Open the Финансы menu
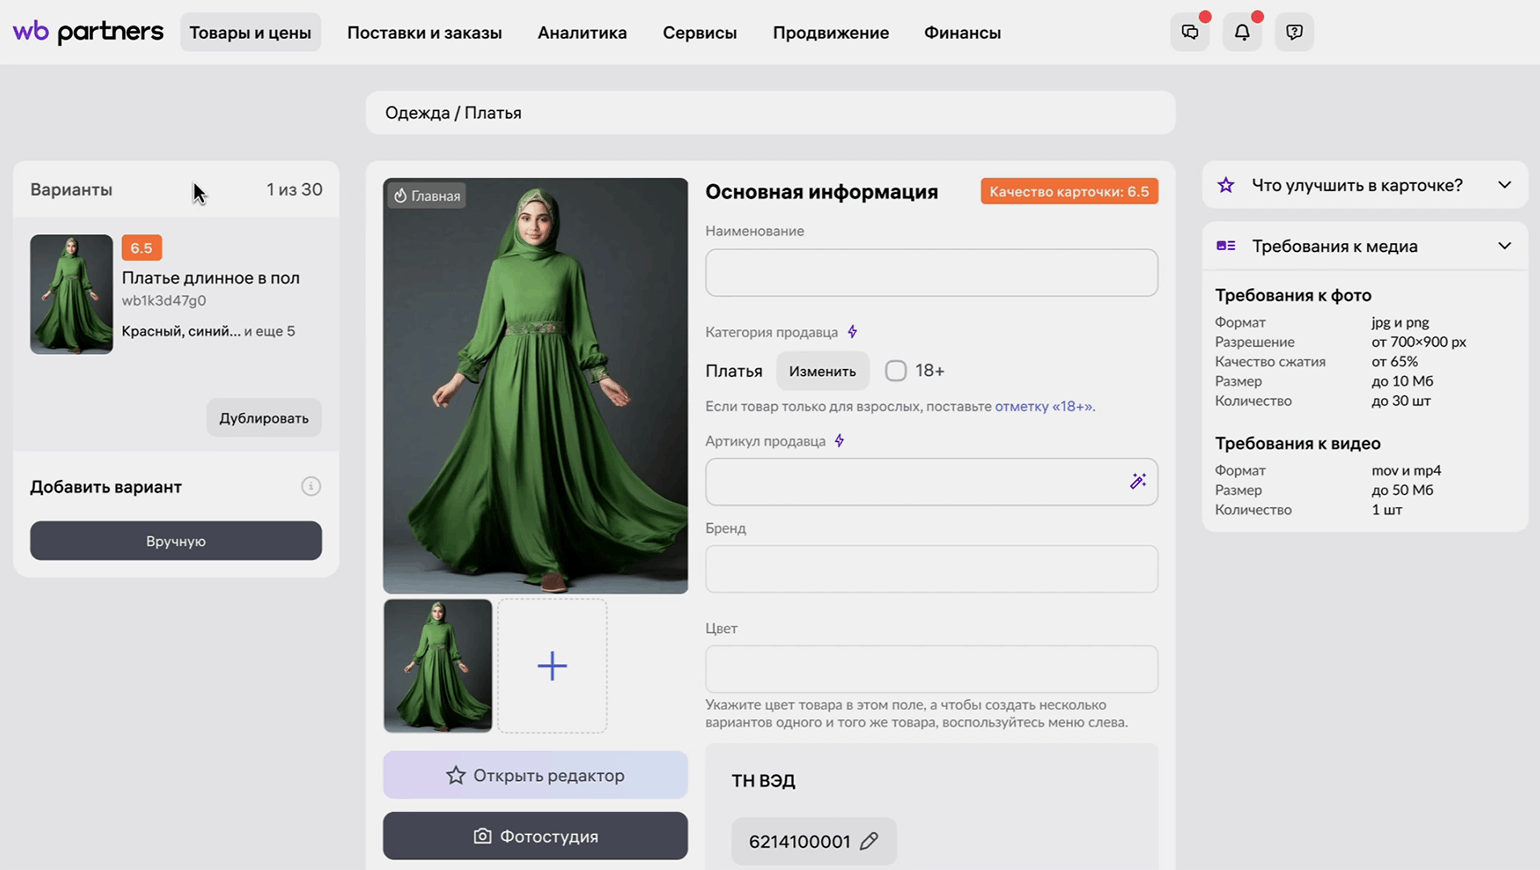 [x=962, y=32]
